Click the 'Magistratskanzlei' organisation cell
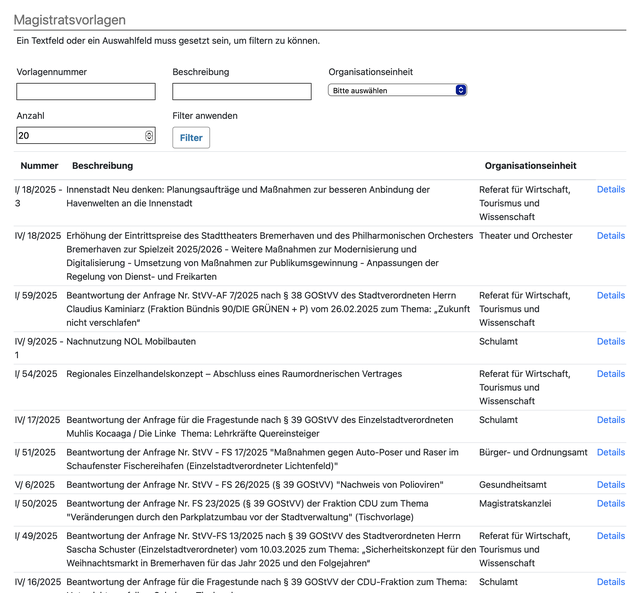Screen dimensions: 640x593 coord(515,503)
